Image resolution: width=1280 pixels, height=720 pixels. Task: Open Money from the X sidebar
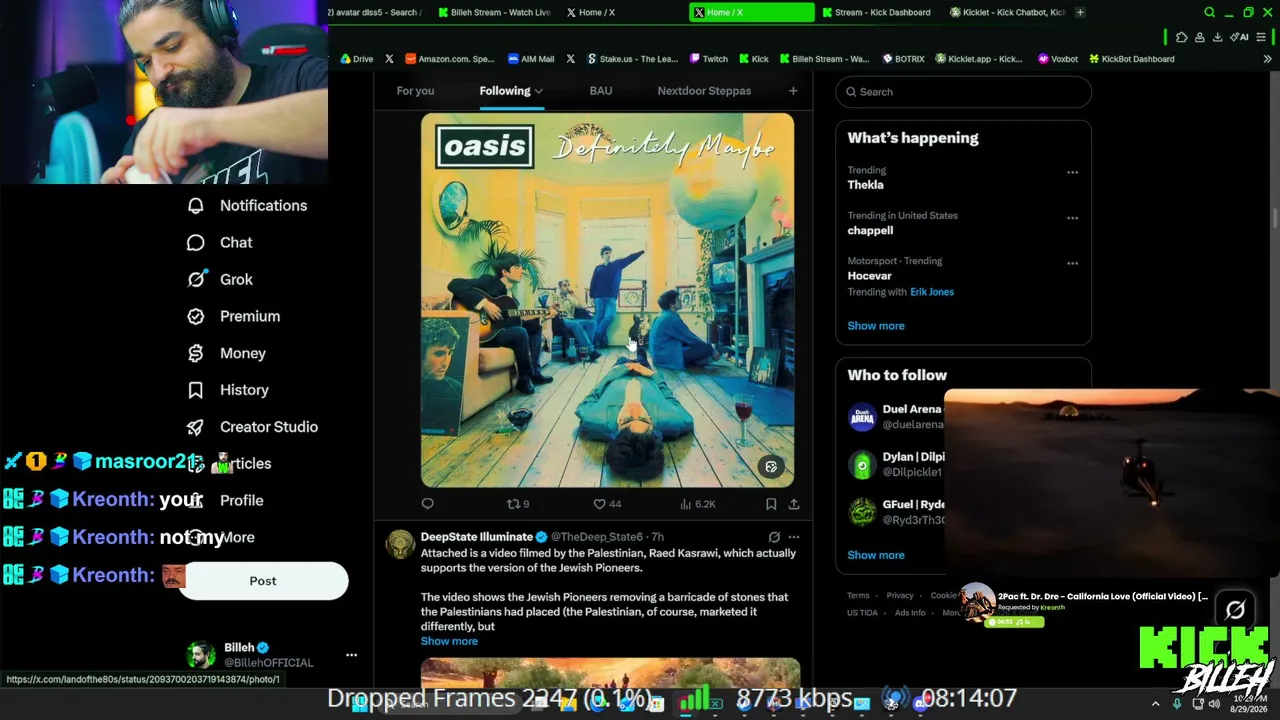(x=227, y=353)
